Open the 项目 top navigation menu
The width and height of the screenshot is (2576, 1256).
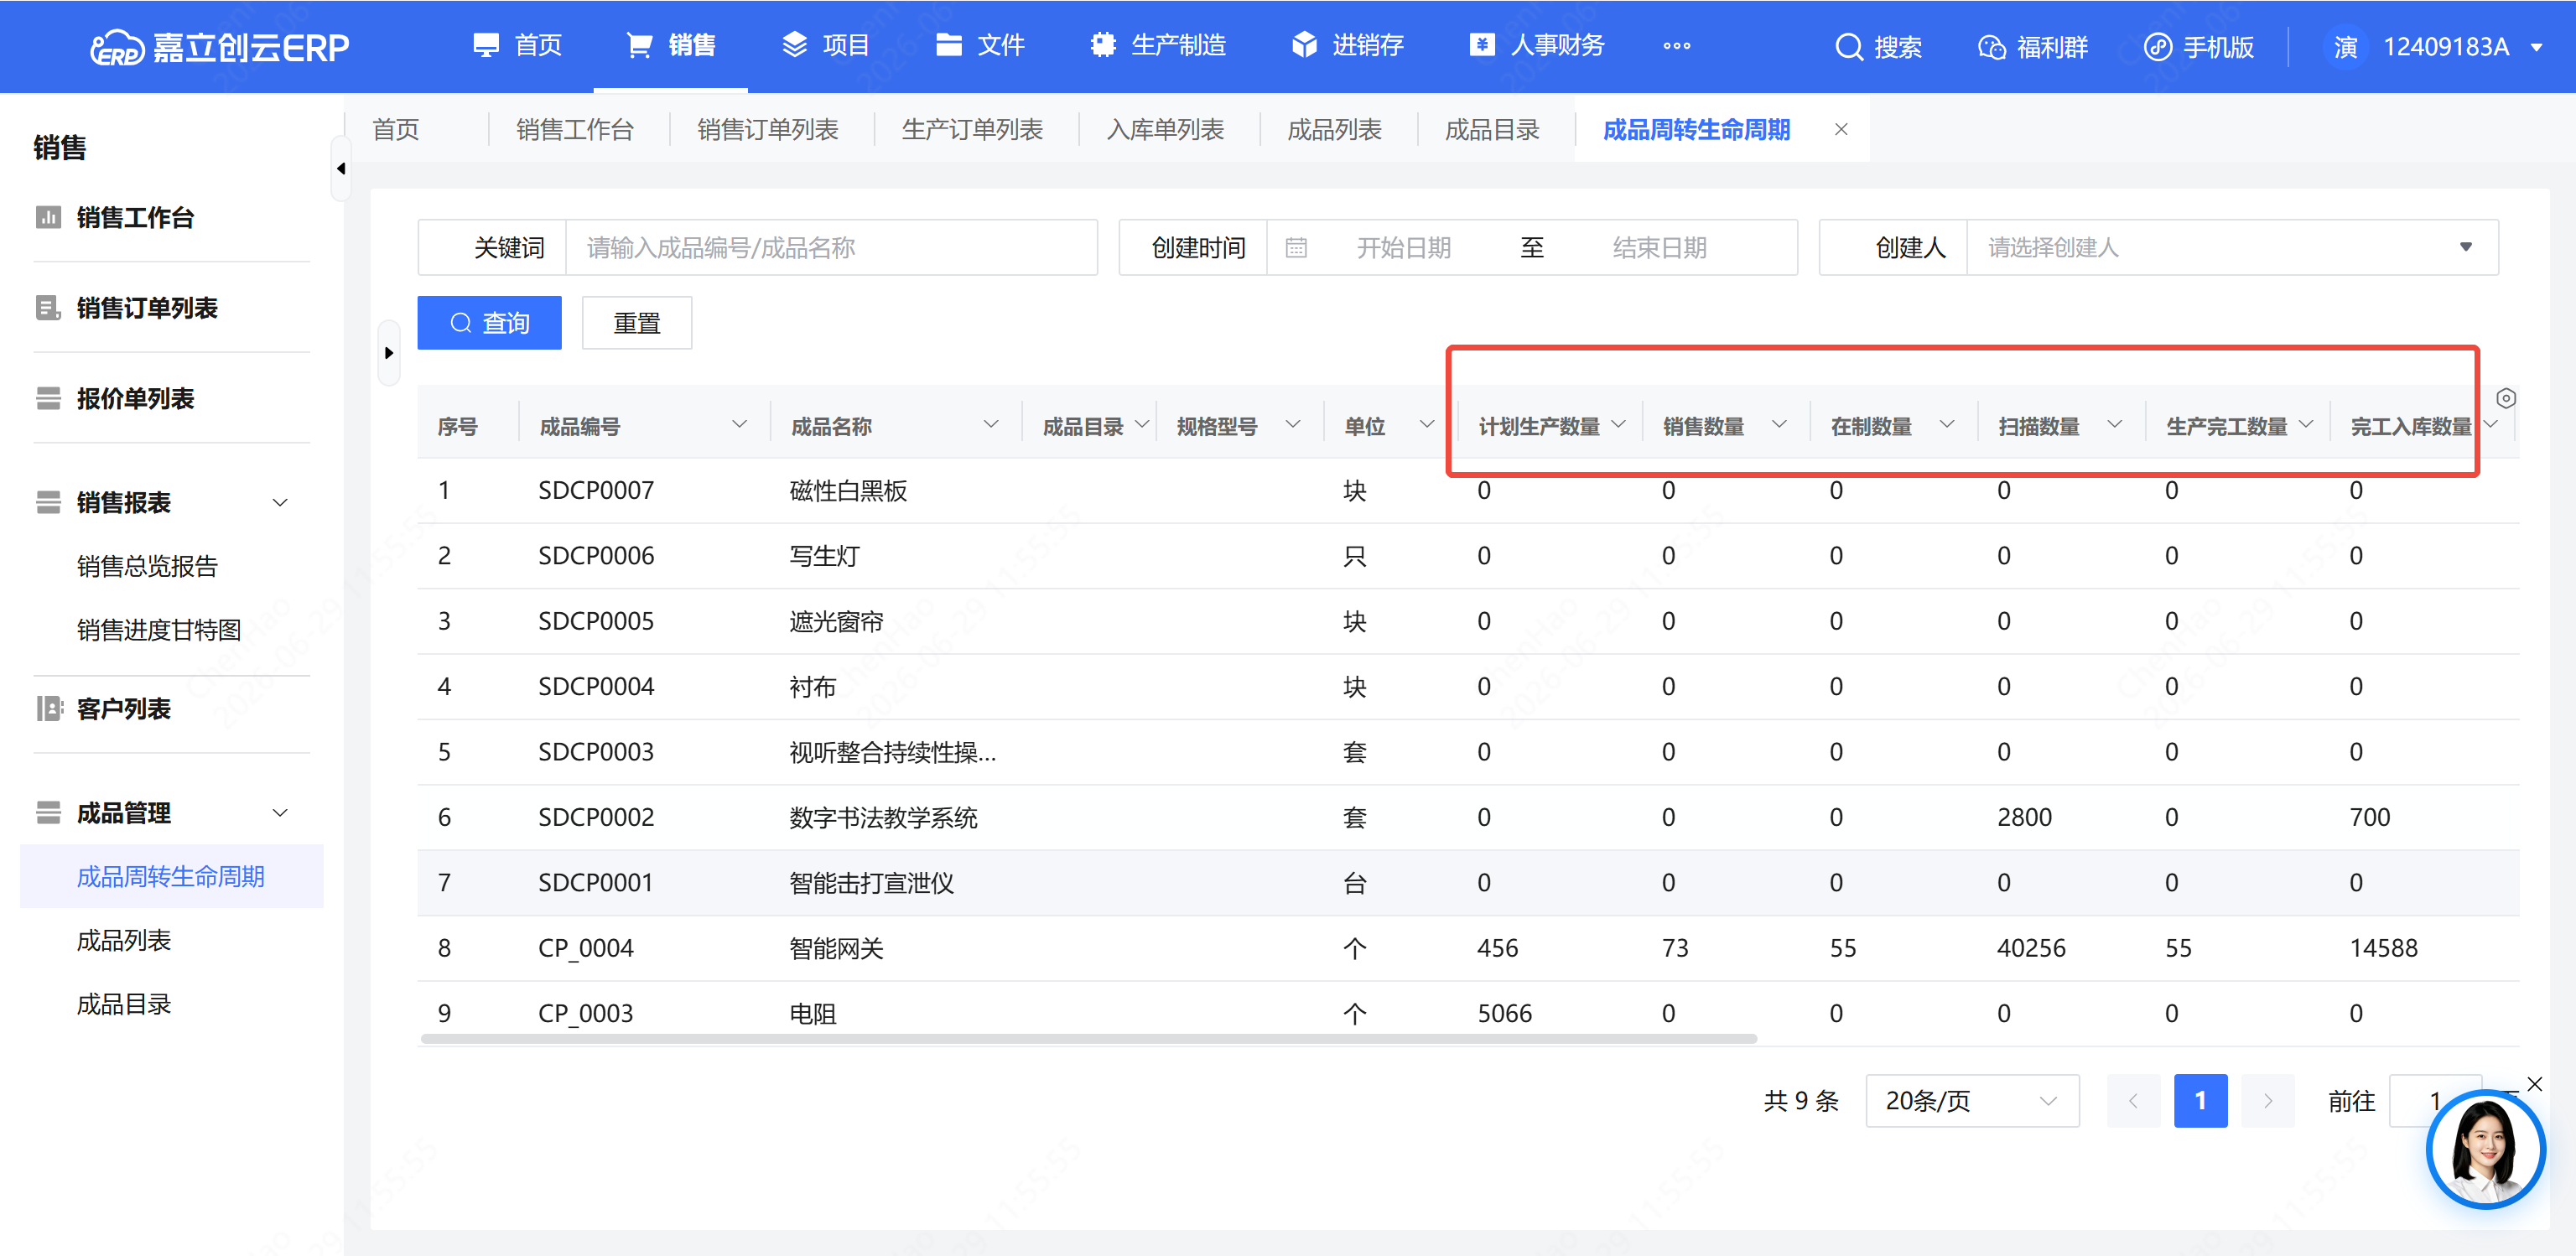pyautogui.click(x=825, y=45)
